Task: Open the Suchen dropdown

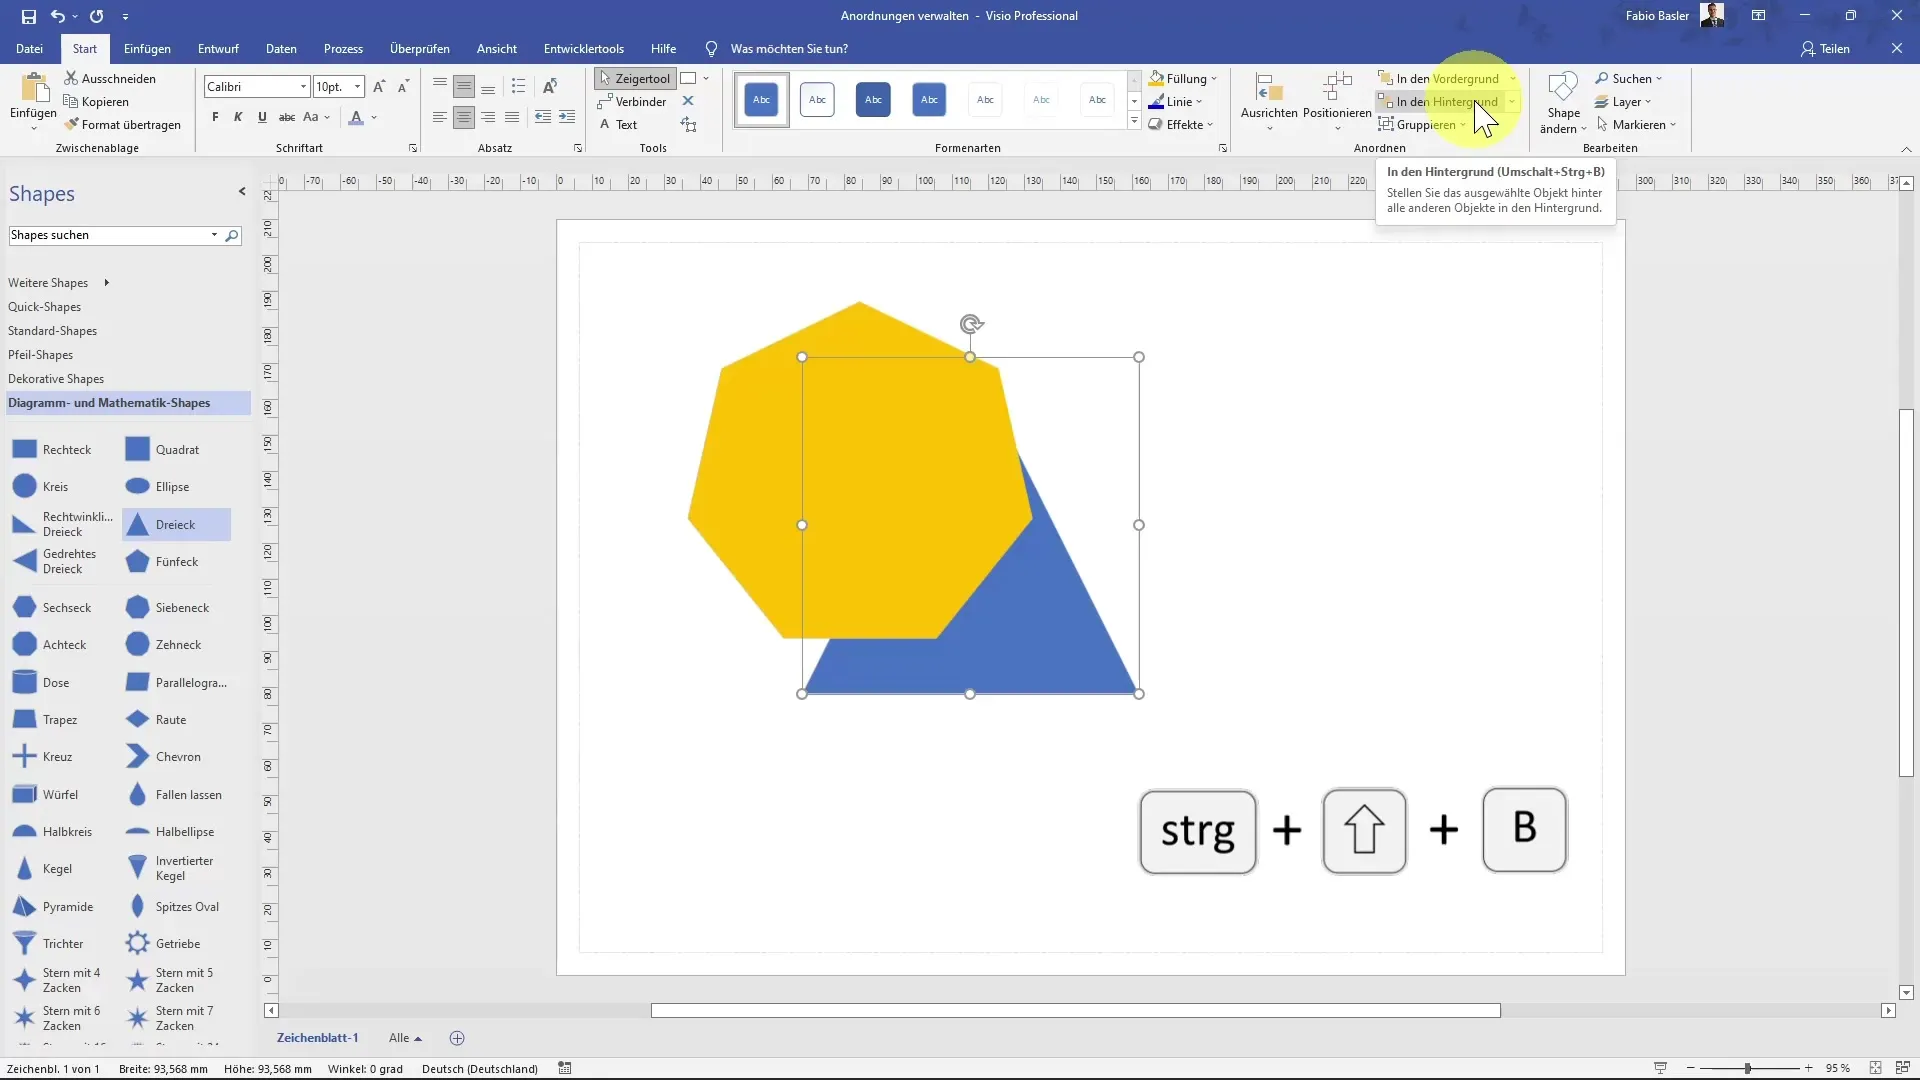Action: pos(1628,78)
